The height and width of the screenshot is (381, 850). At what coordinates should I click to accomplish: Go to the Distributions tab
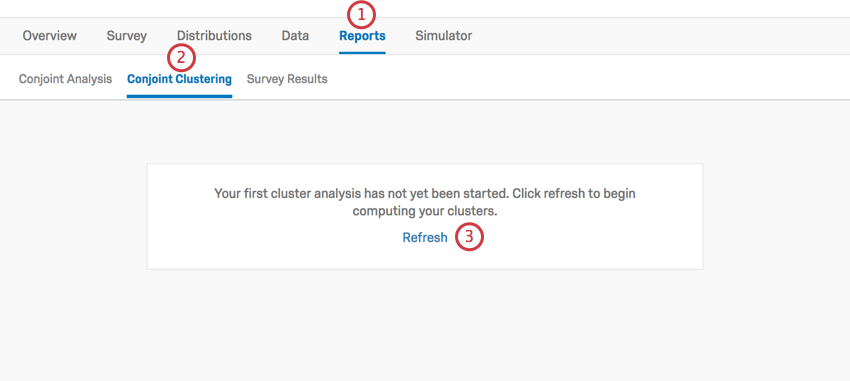[214, 36]
